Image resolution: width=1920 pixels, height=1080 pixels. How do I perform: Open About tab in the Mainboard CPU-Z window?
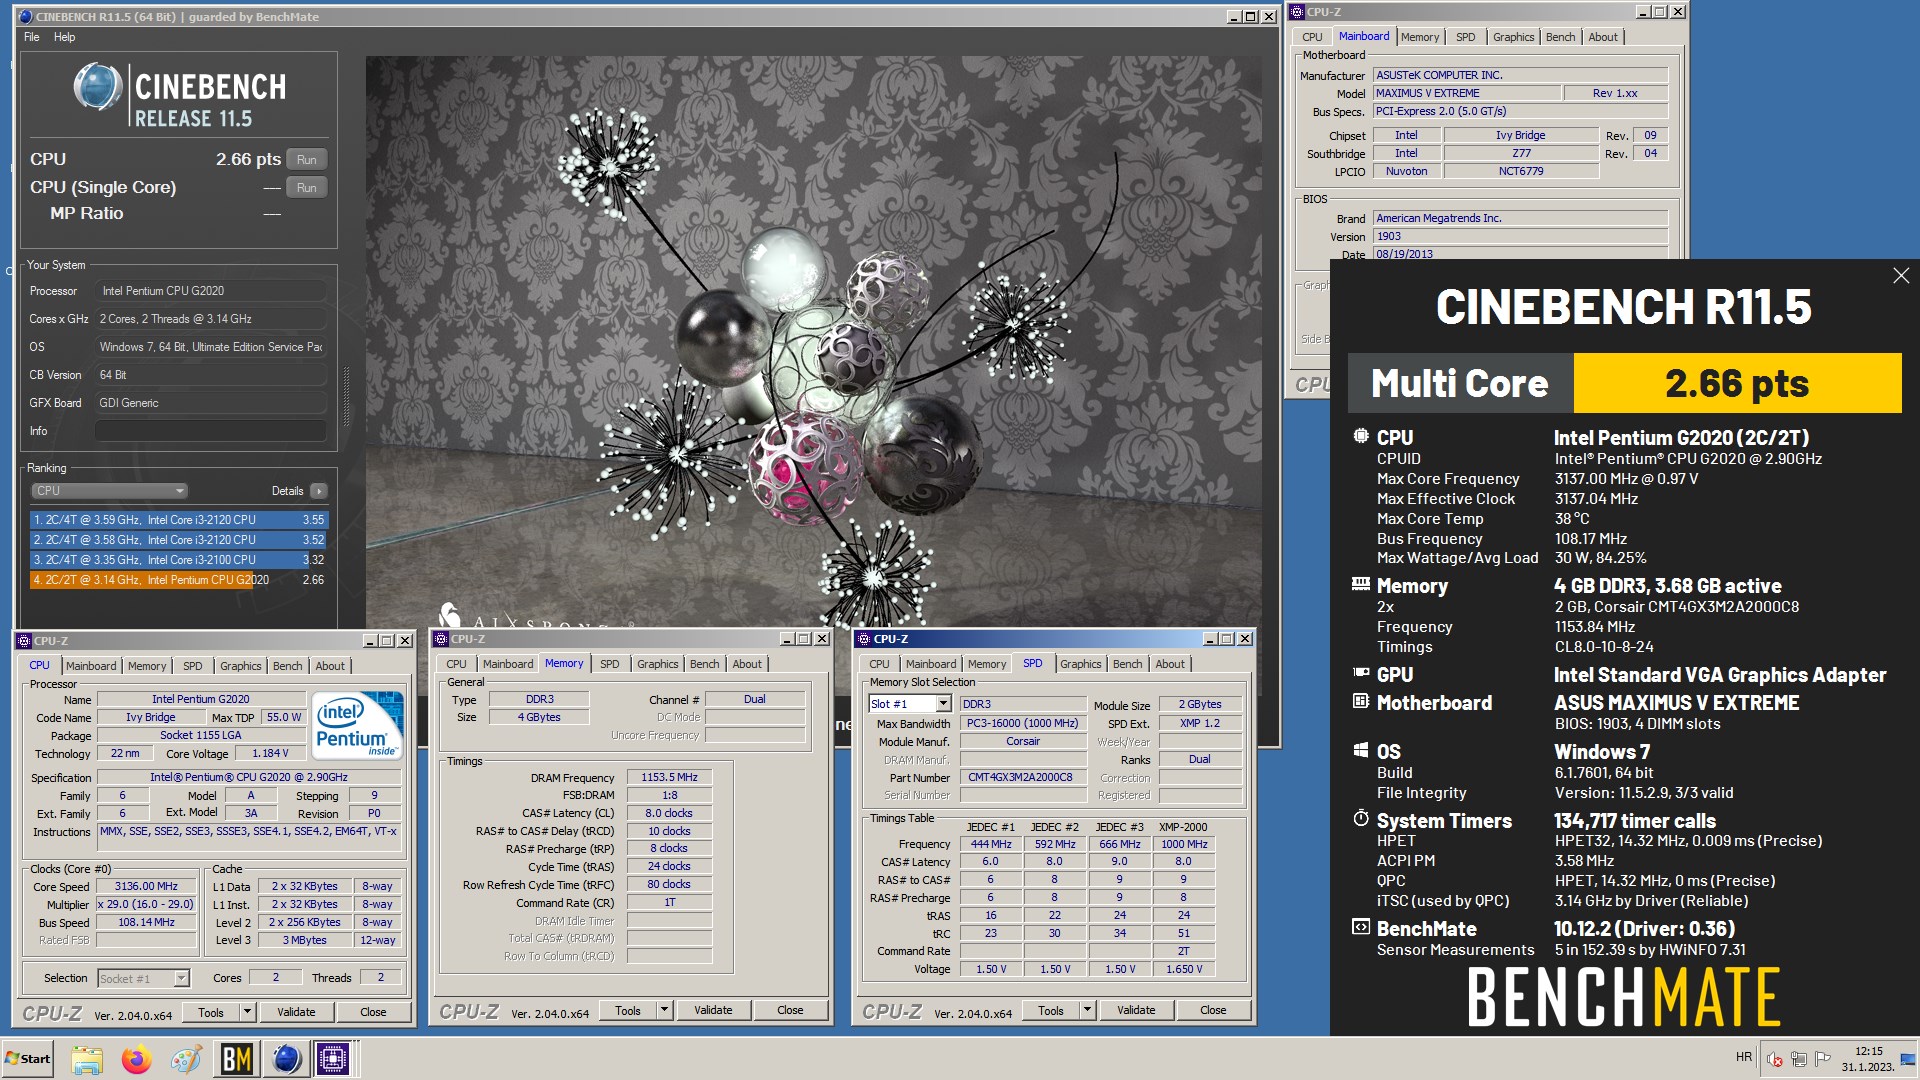click(x=1603, y=37)
